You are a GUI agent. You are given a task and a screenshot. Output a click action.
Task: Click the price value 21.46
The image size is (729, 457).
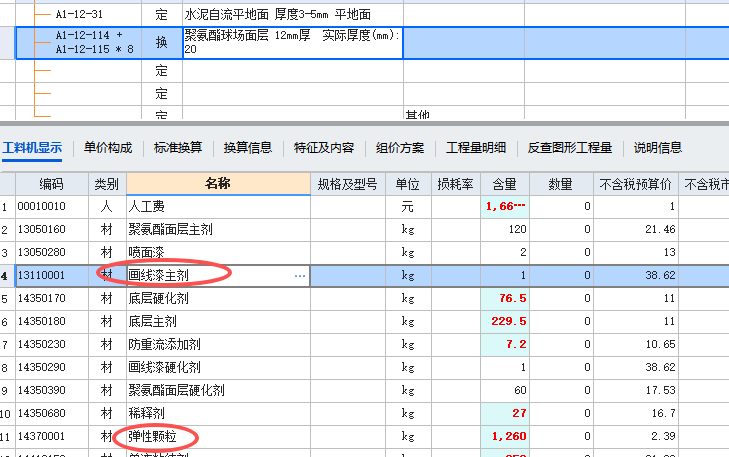tap(660, 229)
